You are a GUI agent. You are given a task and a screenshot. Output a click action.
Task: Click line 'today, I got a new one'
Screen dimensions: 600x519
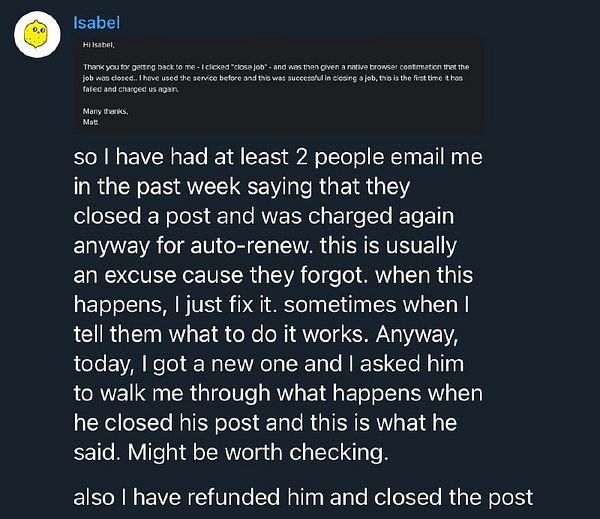pos(269,364)
